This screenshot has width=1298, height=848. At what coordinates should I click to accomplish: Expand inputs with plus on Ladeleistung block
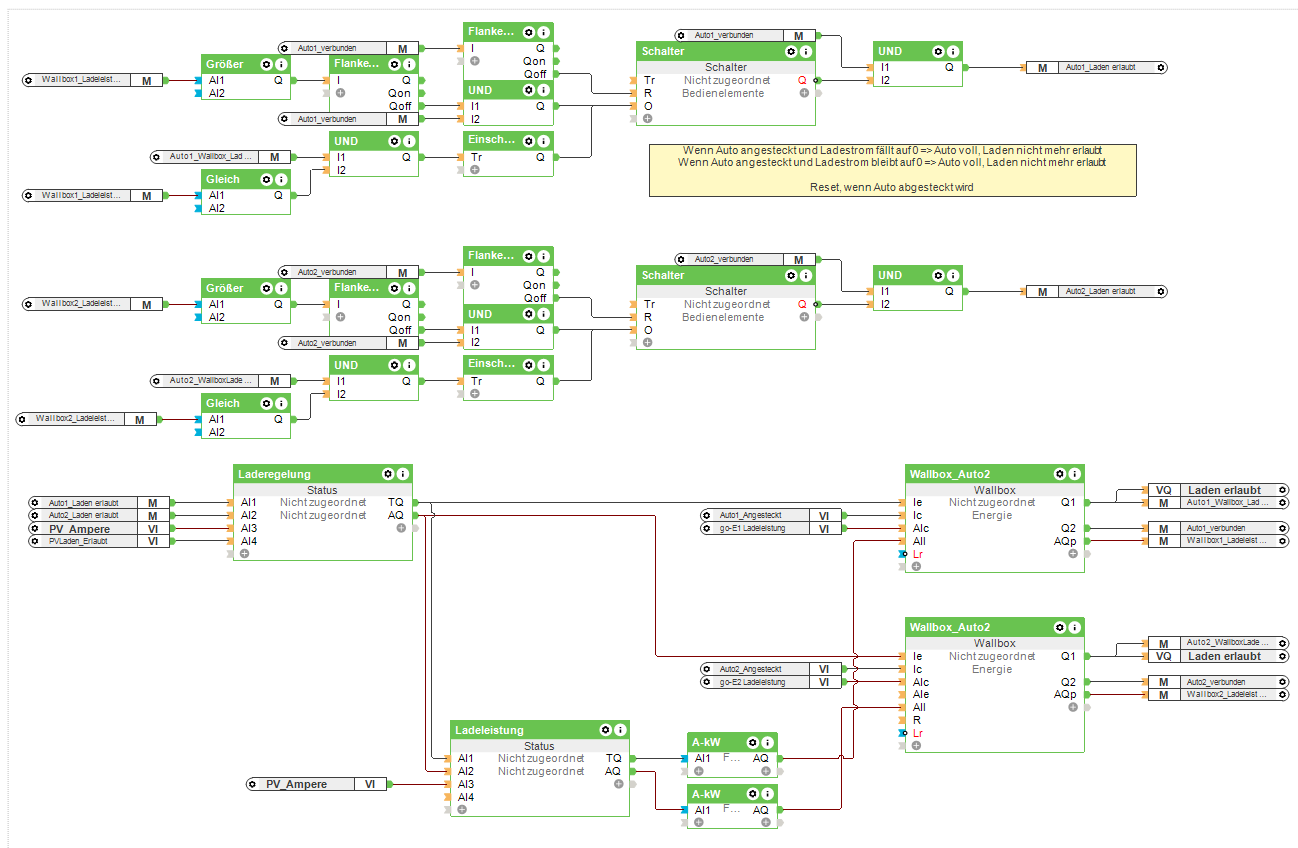point(462,810)
